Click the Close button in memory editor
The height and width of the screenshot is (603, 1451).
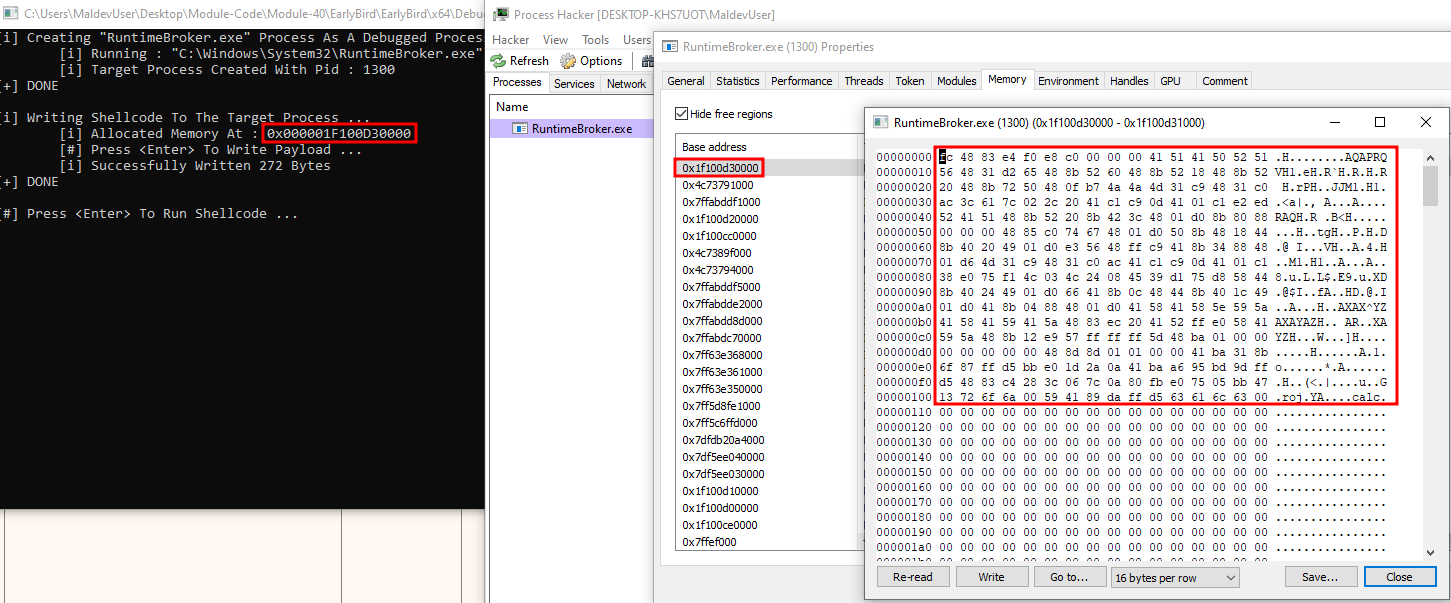click(x=1399, y=577)
